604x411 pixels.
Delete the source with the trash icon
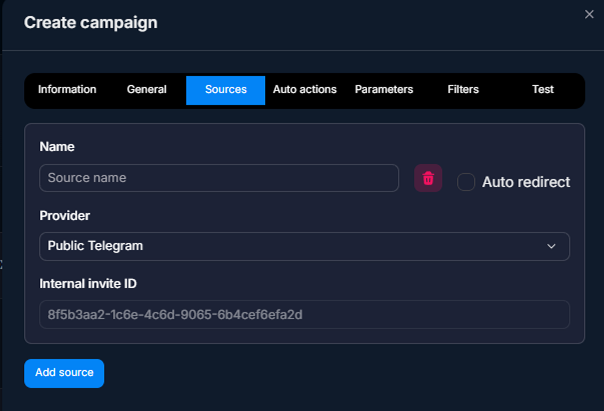click(x=428, y=178)
